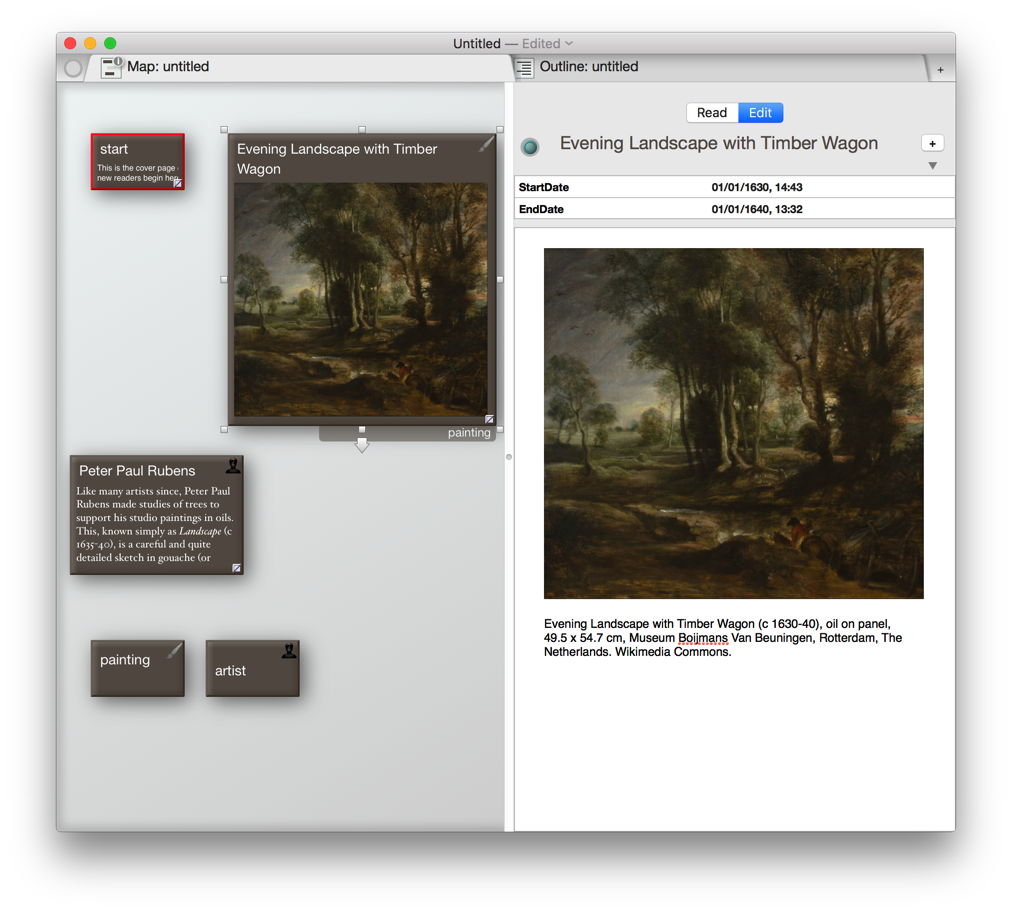Click the plus button next to the note title
1012x912 pixels.
(932, 144)
